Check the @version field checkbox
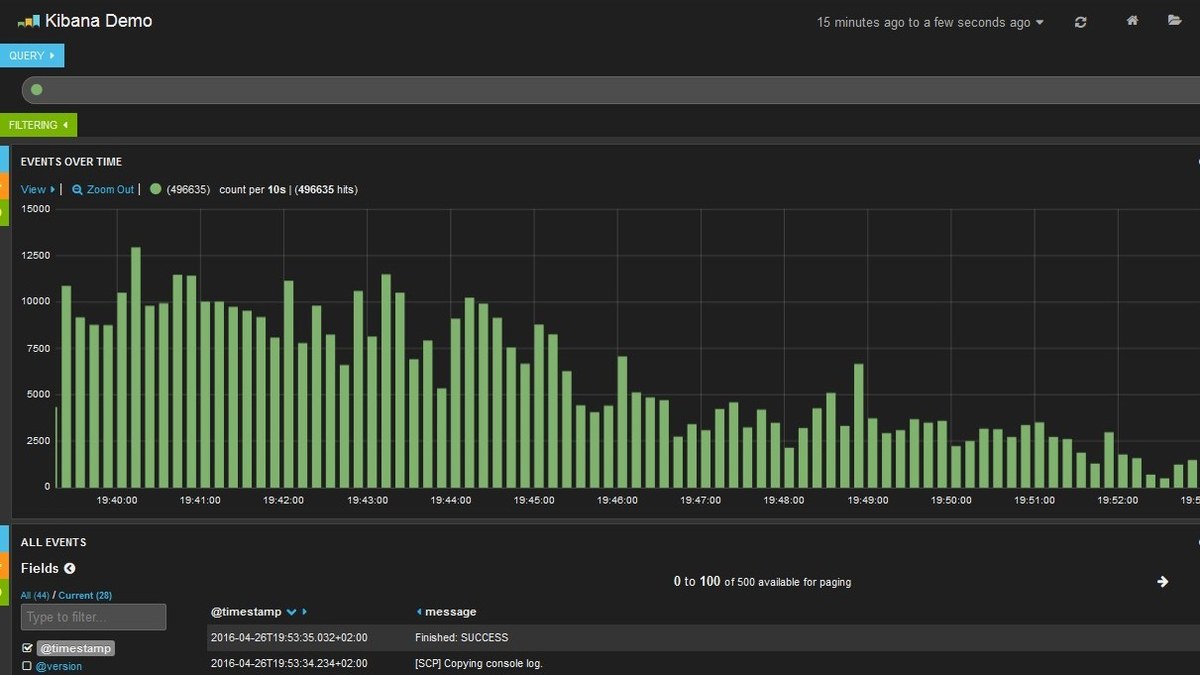 click(x=27, y=666)
